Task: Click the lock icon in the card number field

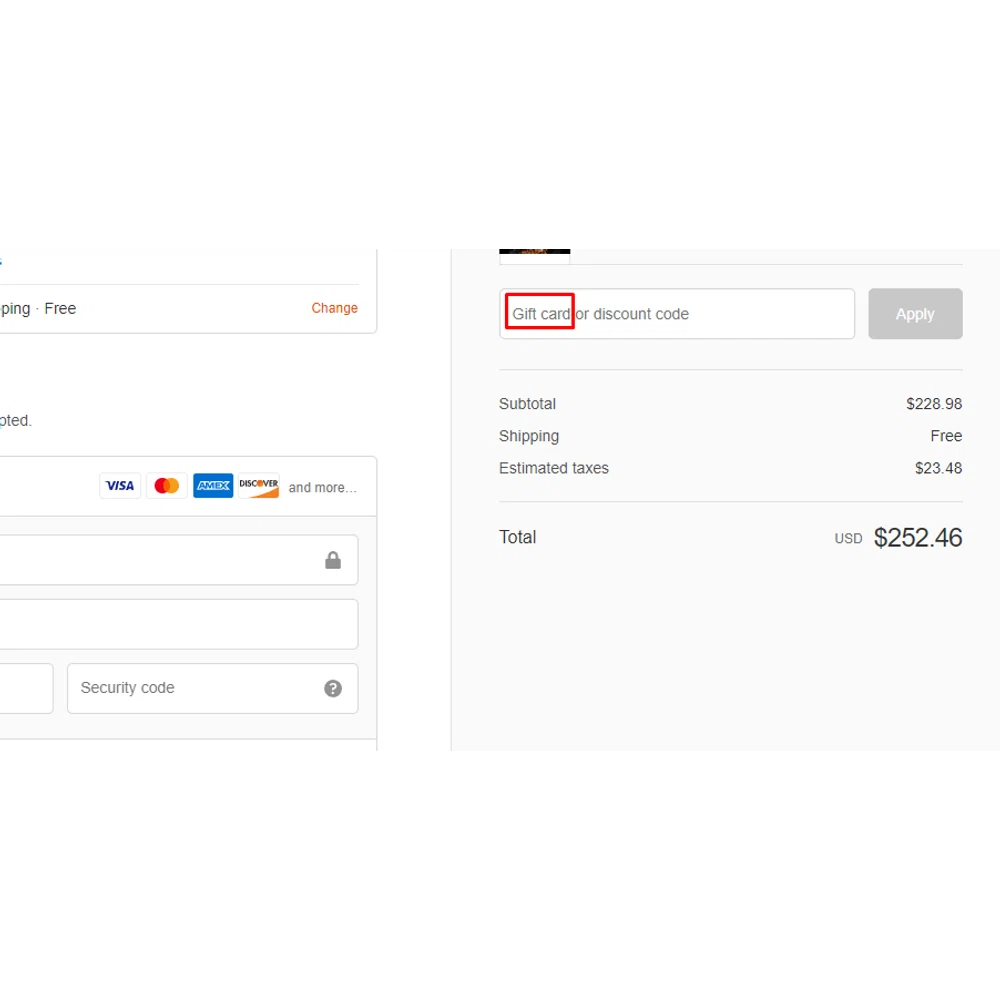Action: (x=333, y=560)
